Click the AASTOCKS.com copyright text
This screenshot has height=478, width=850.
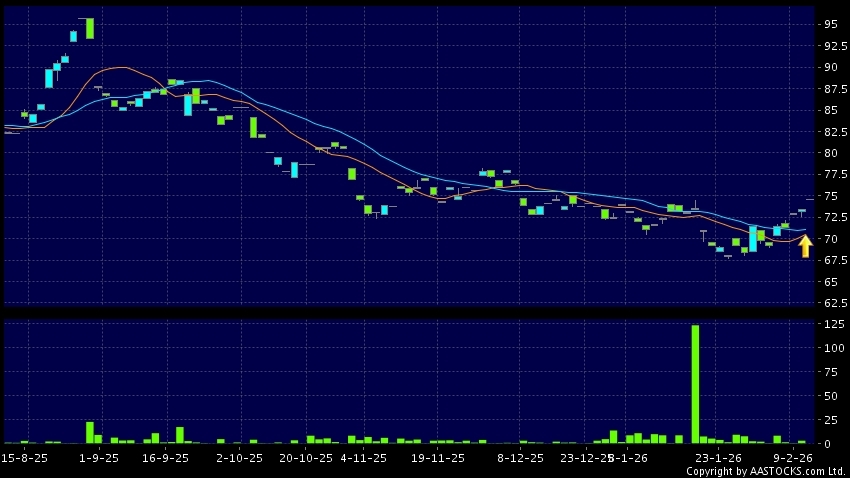click(x=766, y=471)
